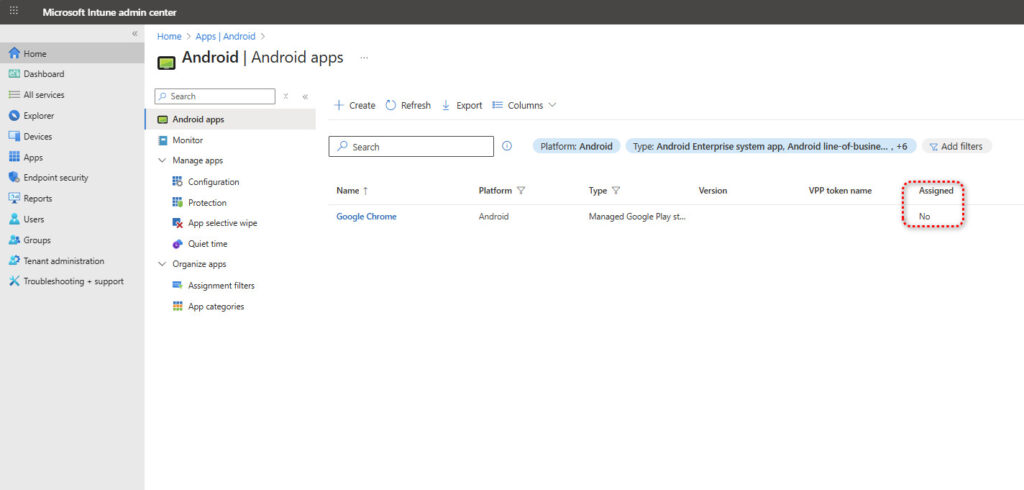The width and height of the screenshot is (1024, 490).
Task: Click the Type column filter icon
Action: click(616, 190)
